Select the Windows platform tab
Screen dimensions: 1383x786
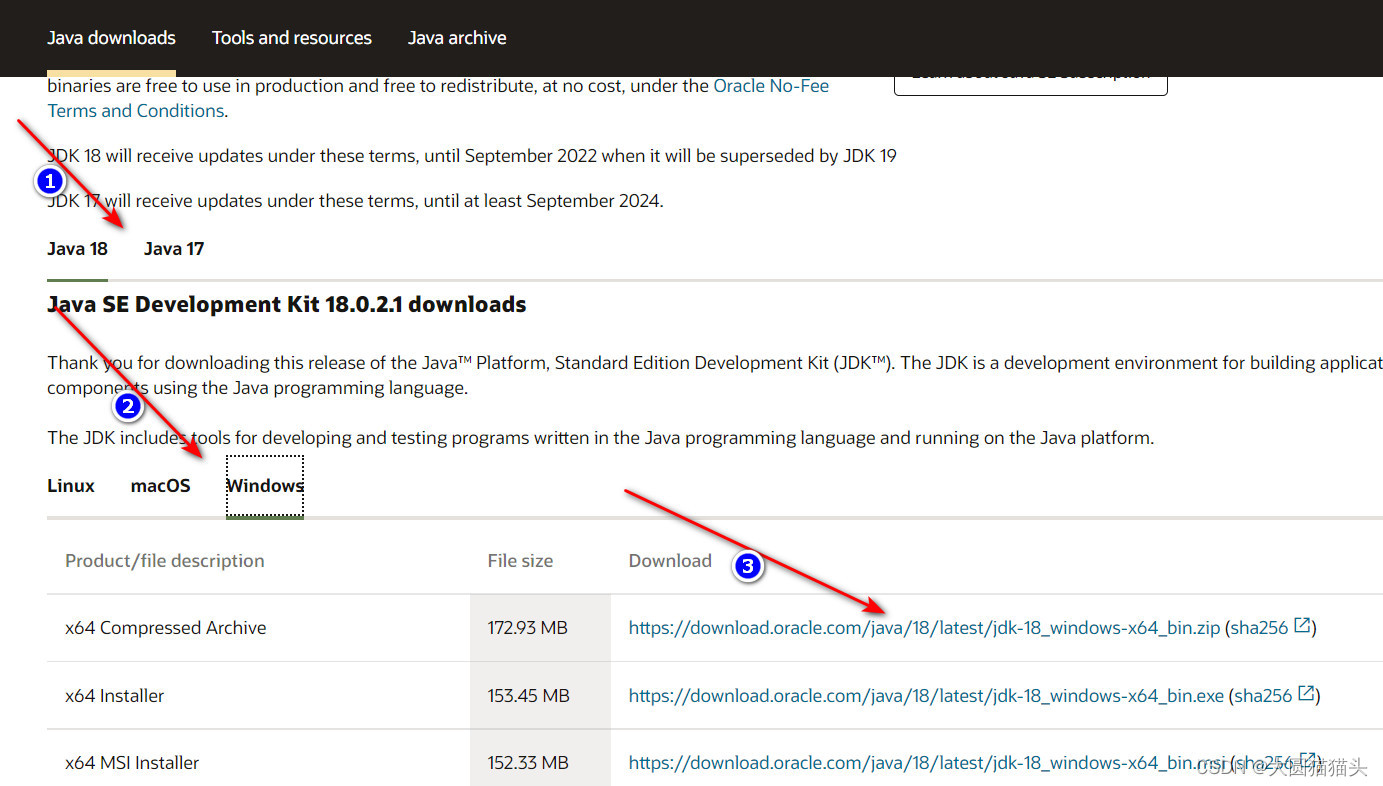265,486
